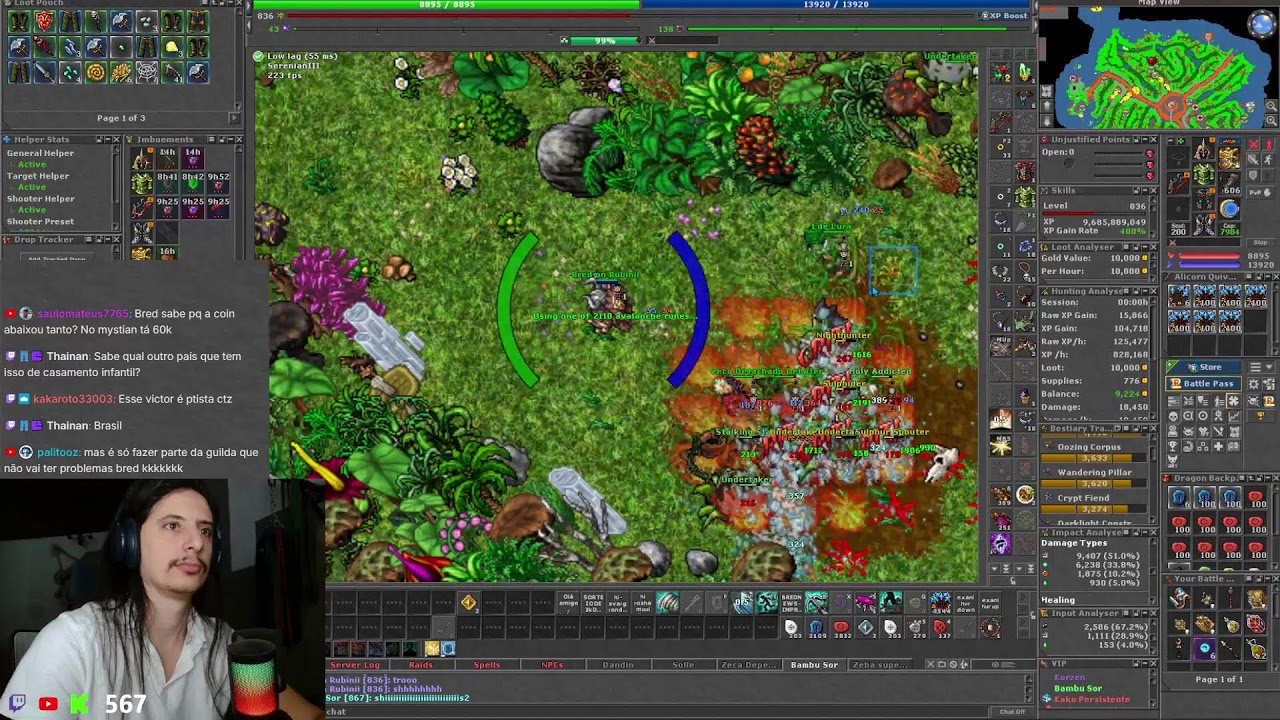Click the bow weapon equipment slot
This screenshot has height=720, width=1280.
pos(1178,182)
